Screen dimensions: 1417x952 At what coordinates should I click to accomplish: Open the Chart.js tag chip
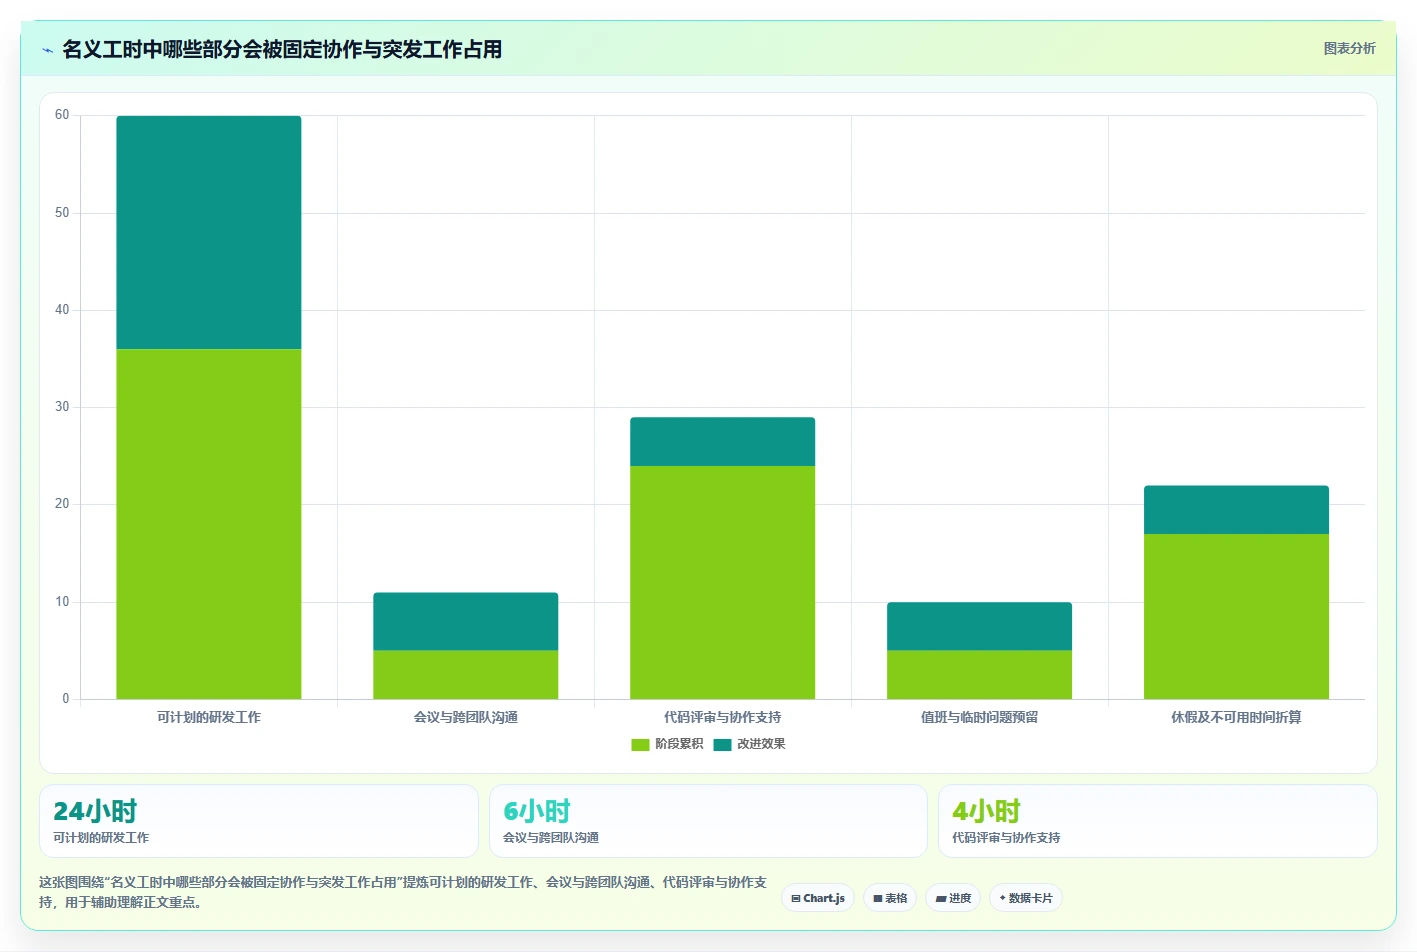pyautogui.click(x=818, y=898)
